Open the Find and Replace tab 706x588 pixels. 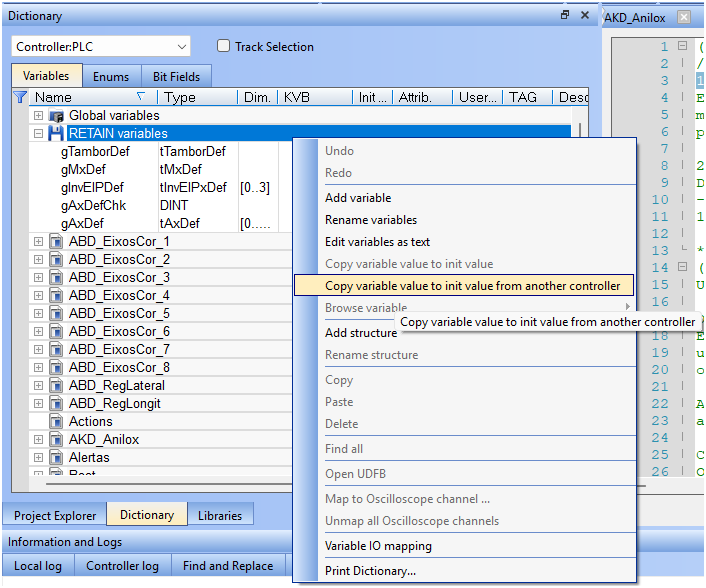(x=228, y=565)
